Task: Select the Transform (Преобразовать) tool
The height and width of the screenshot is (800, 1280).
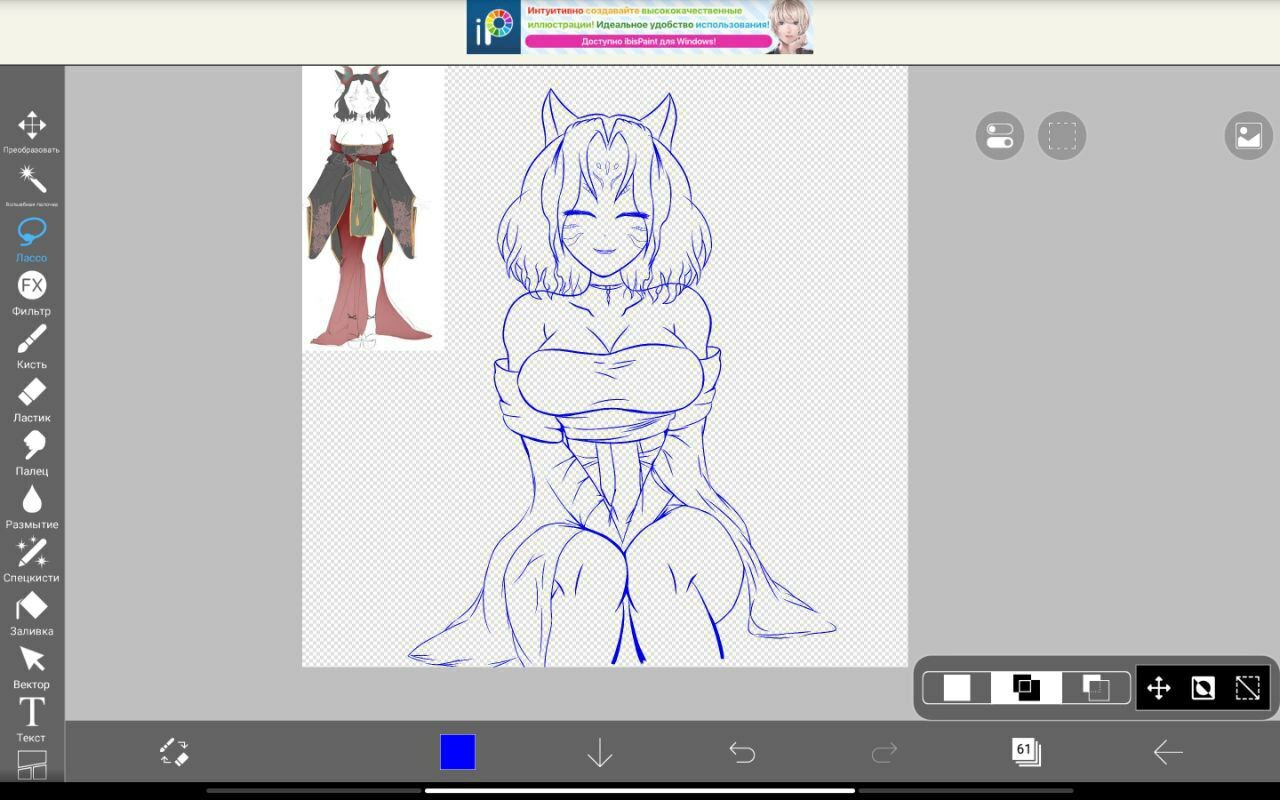Action: [x=32, y=126]
